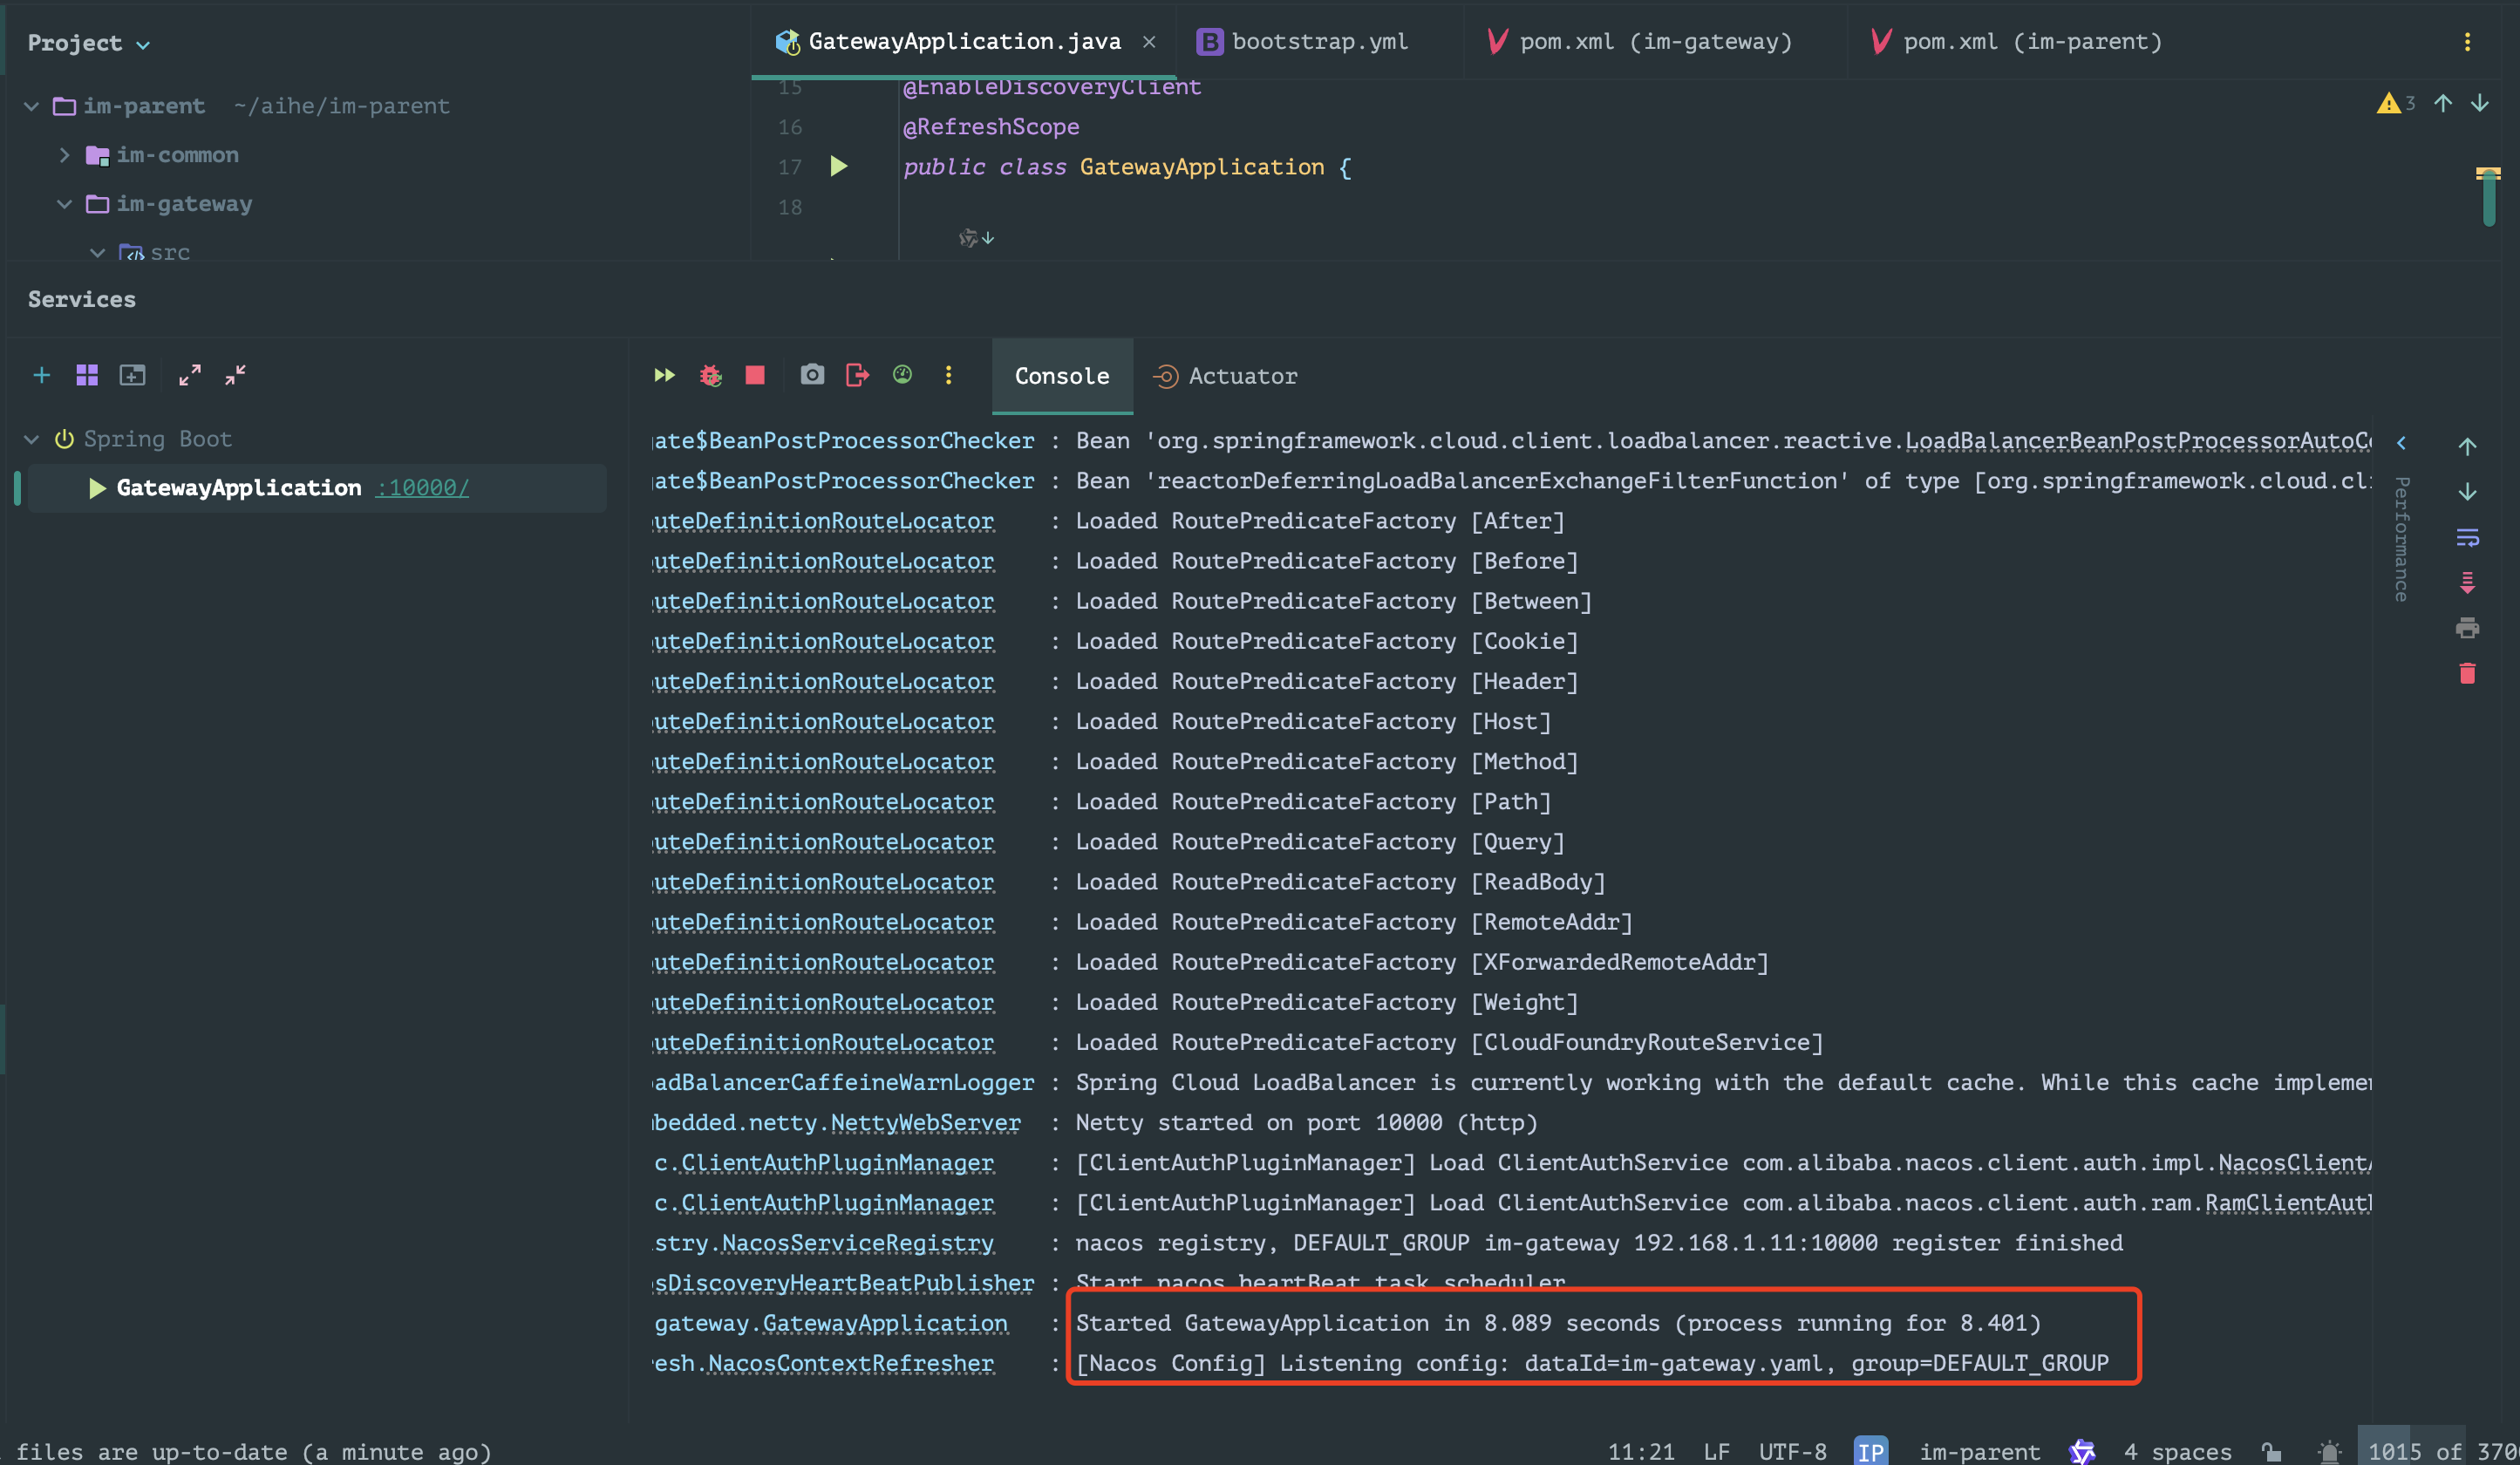Viewport: 2520px width, 1465px height.
Task: Rerun GatewayApplication in debug mode
Action: 710,375
